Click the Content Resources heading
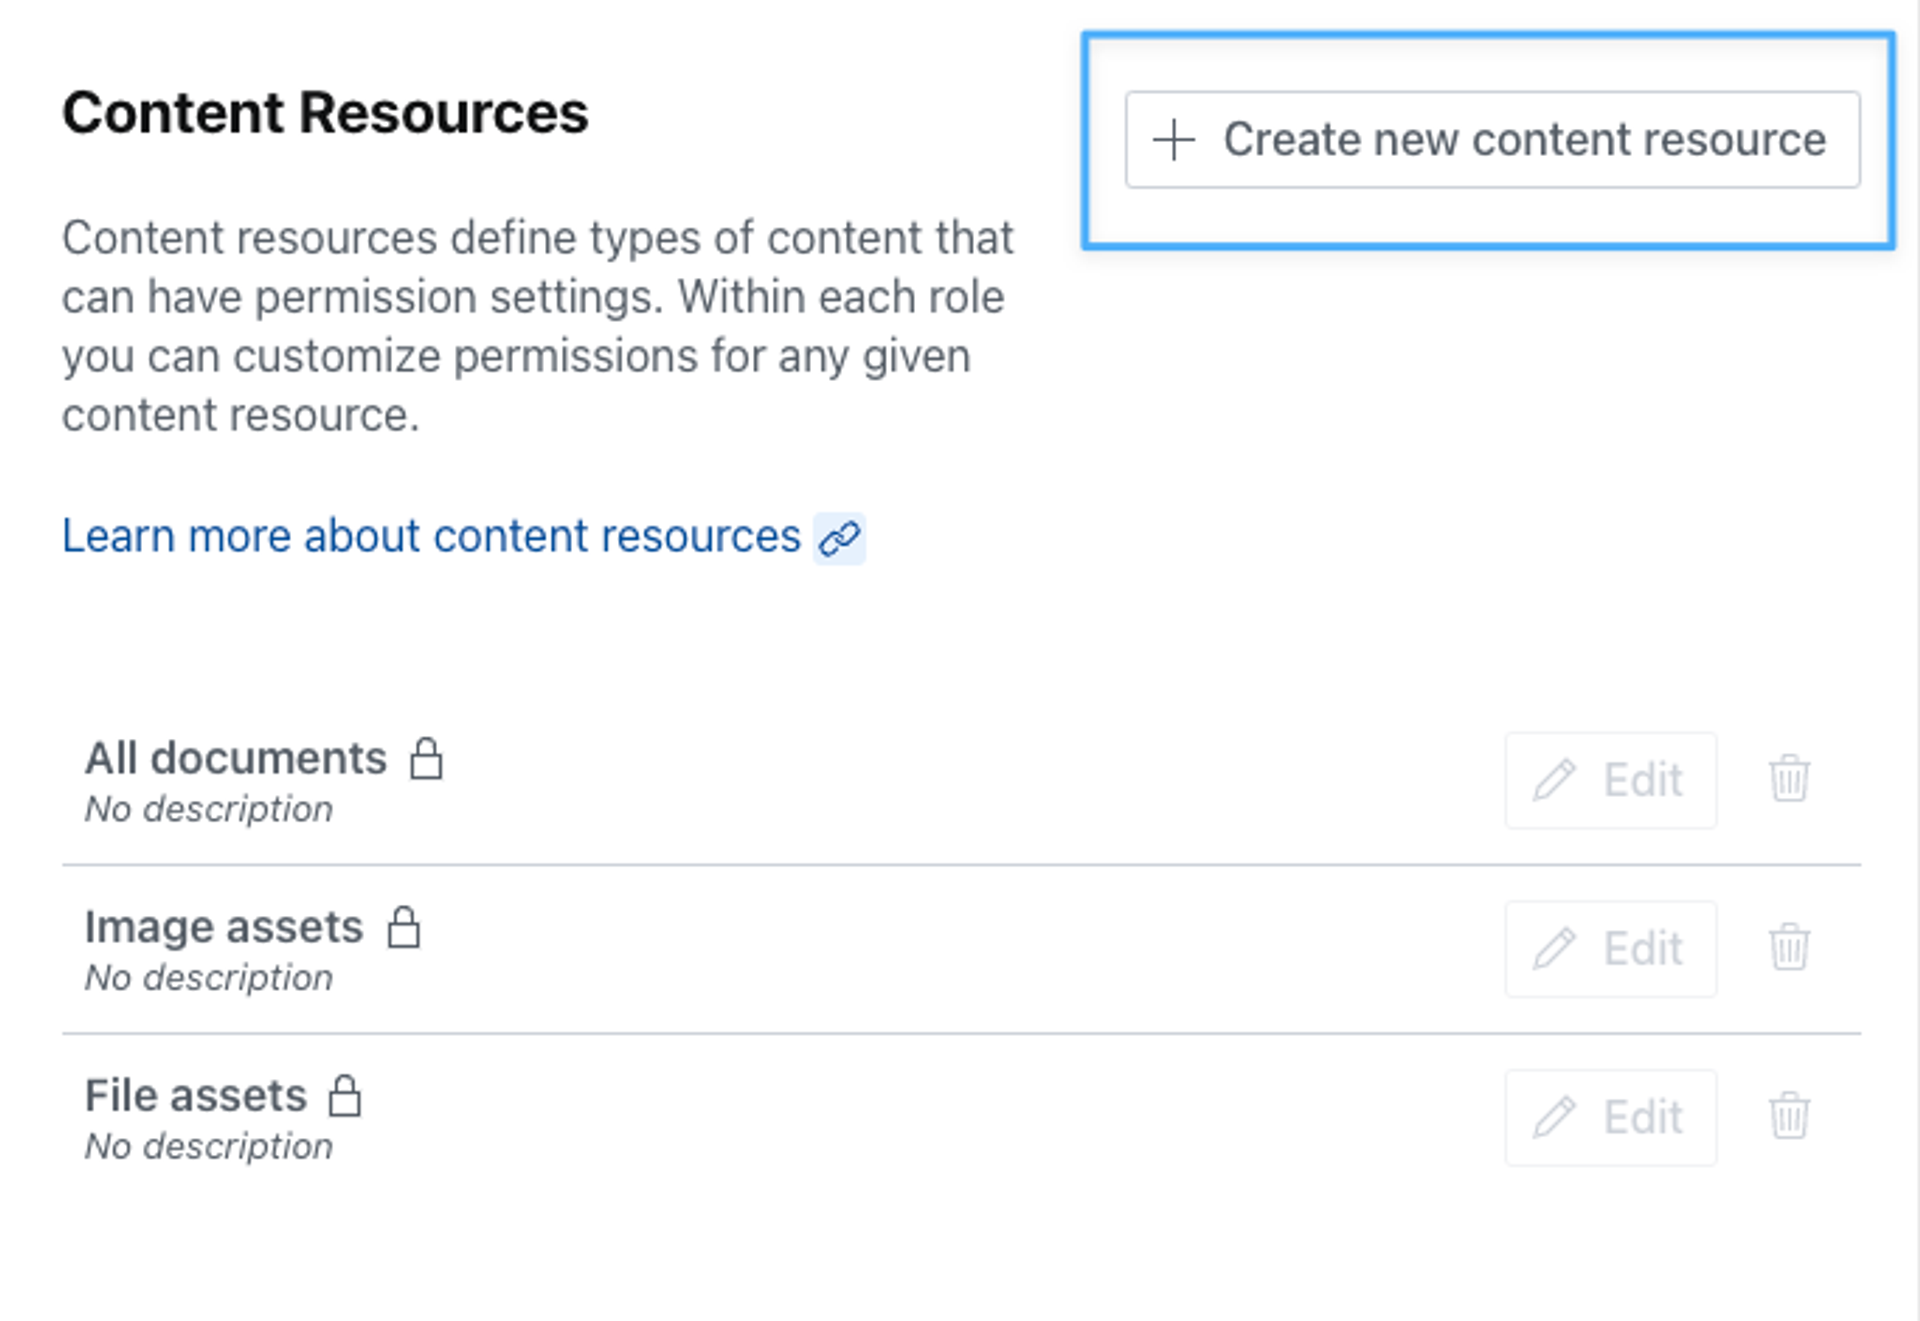Screen dimensions: 1920x1321 click(325, 112)
